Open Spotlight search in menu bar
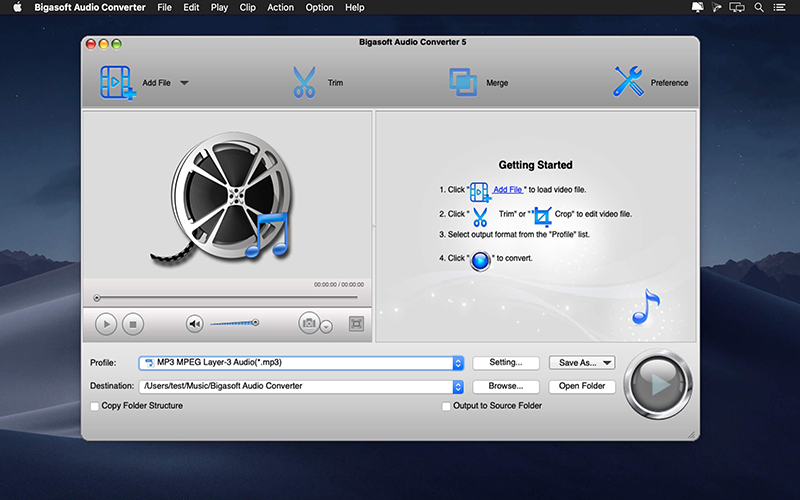Image resolution: width=800 pixels, height=500 pixels. [759, 7]
